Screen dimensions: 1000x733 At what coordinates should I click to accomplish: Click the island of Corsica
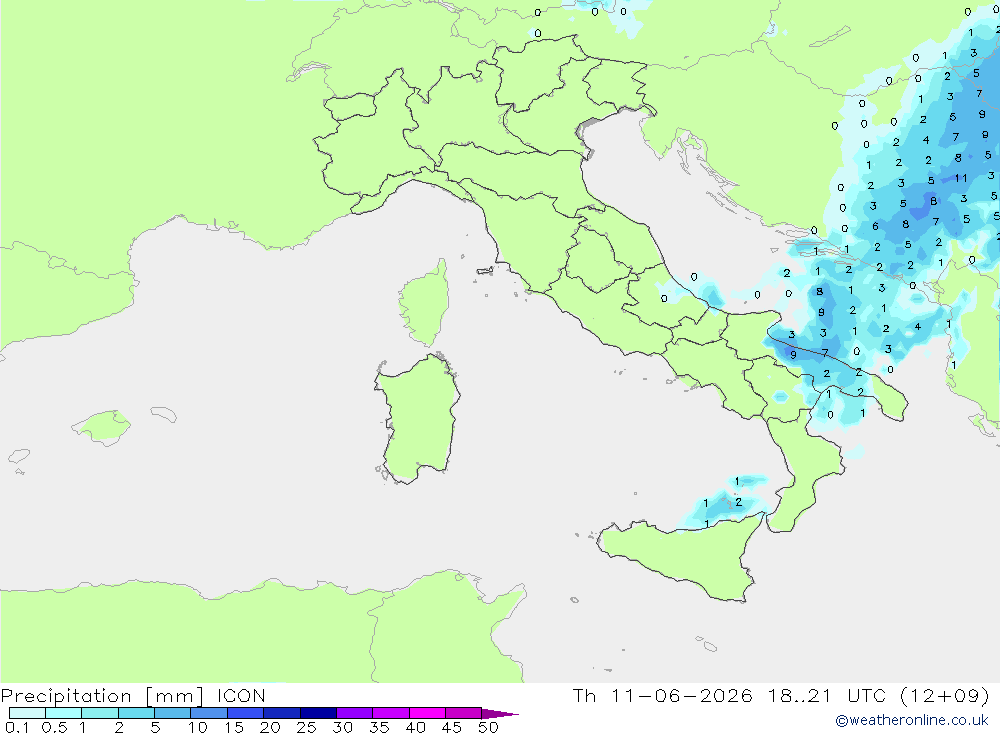click(x=424, y=303)
